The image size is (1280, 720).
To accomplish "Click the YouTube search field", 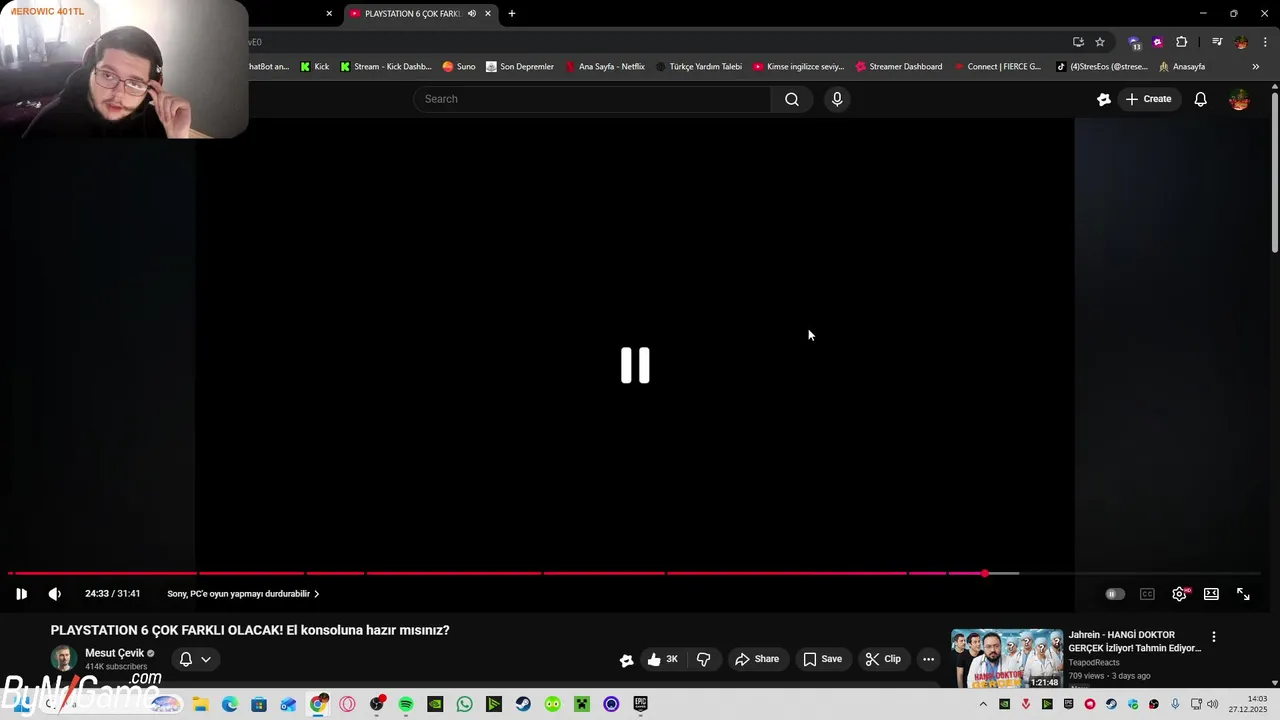I will (x=592, y=99).
